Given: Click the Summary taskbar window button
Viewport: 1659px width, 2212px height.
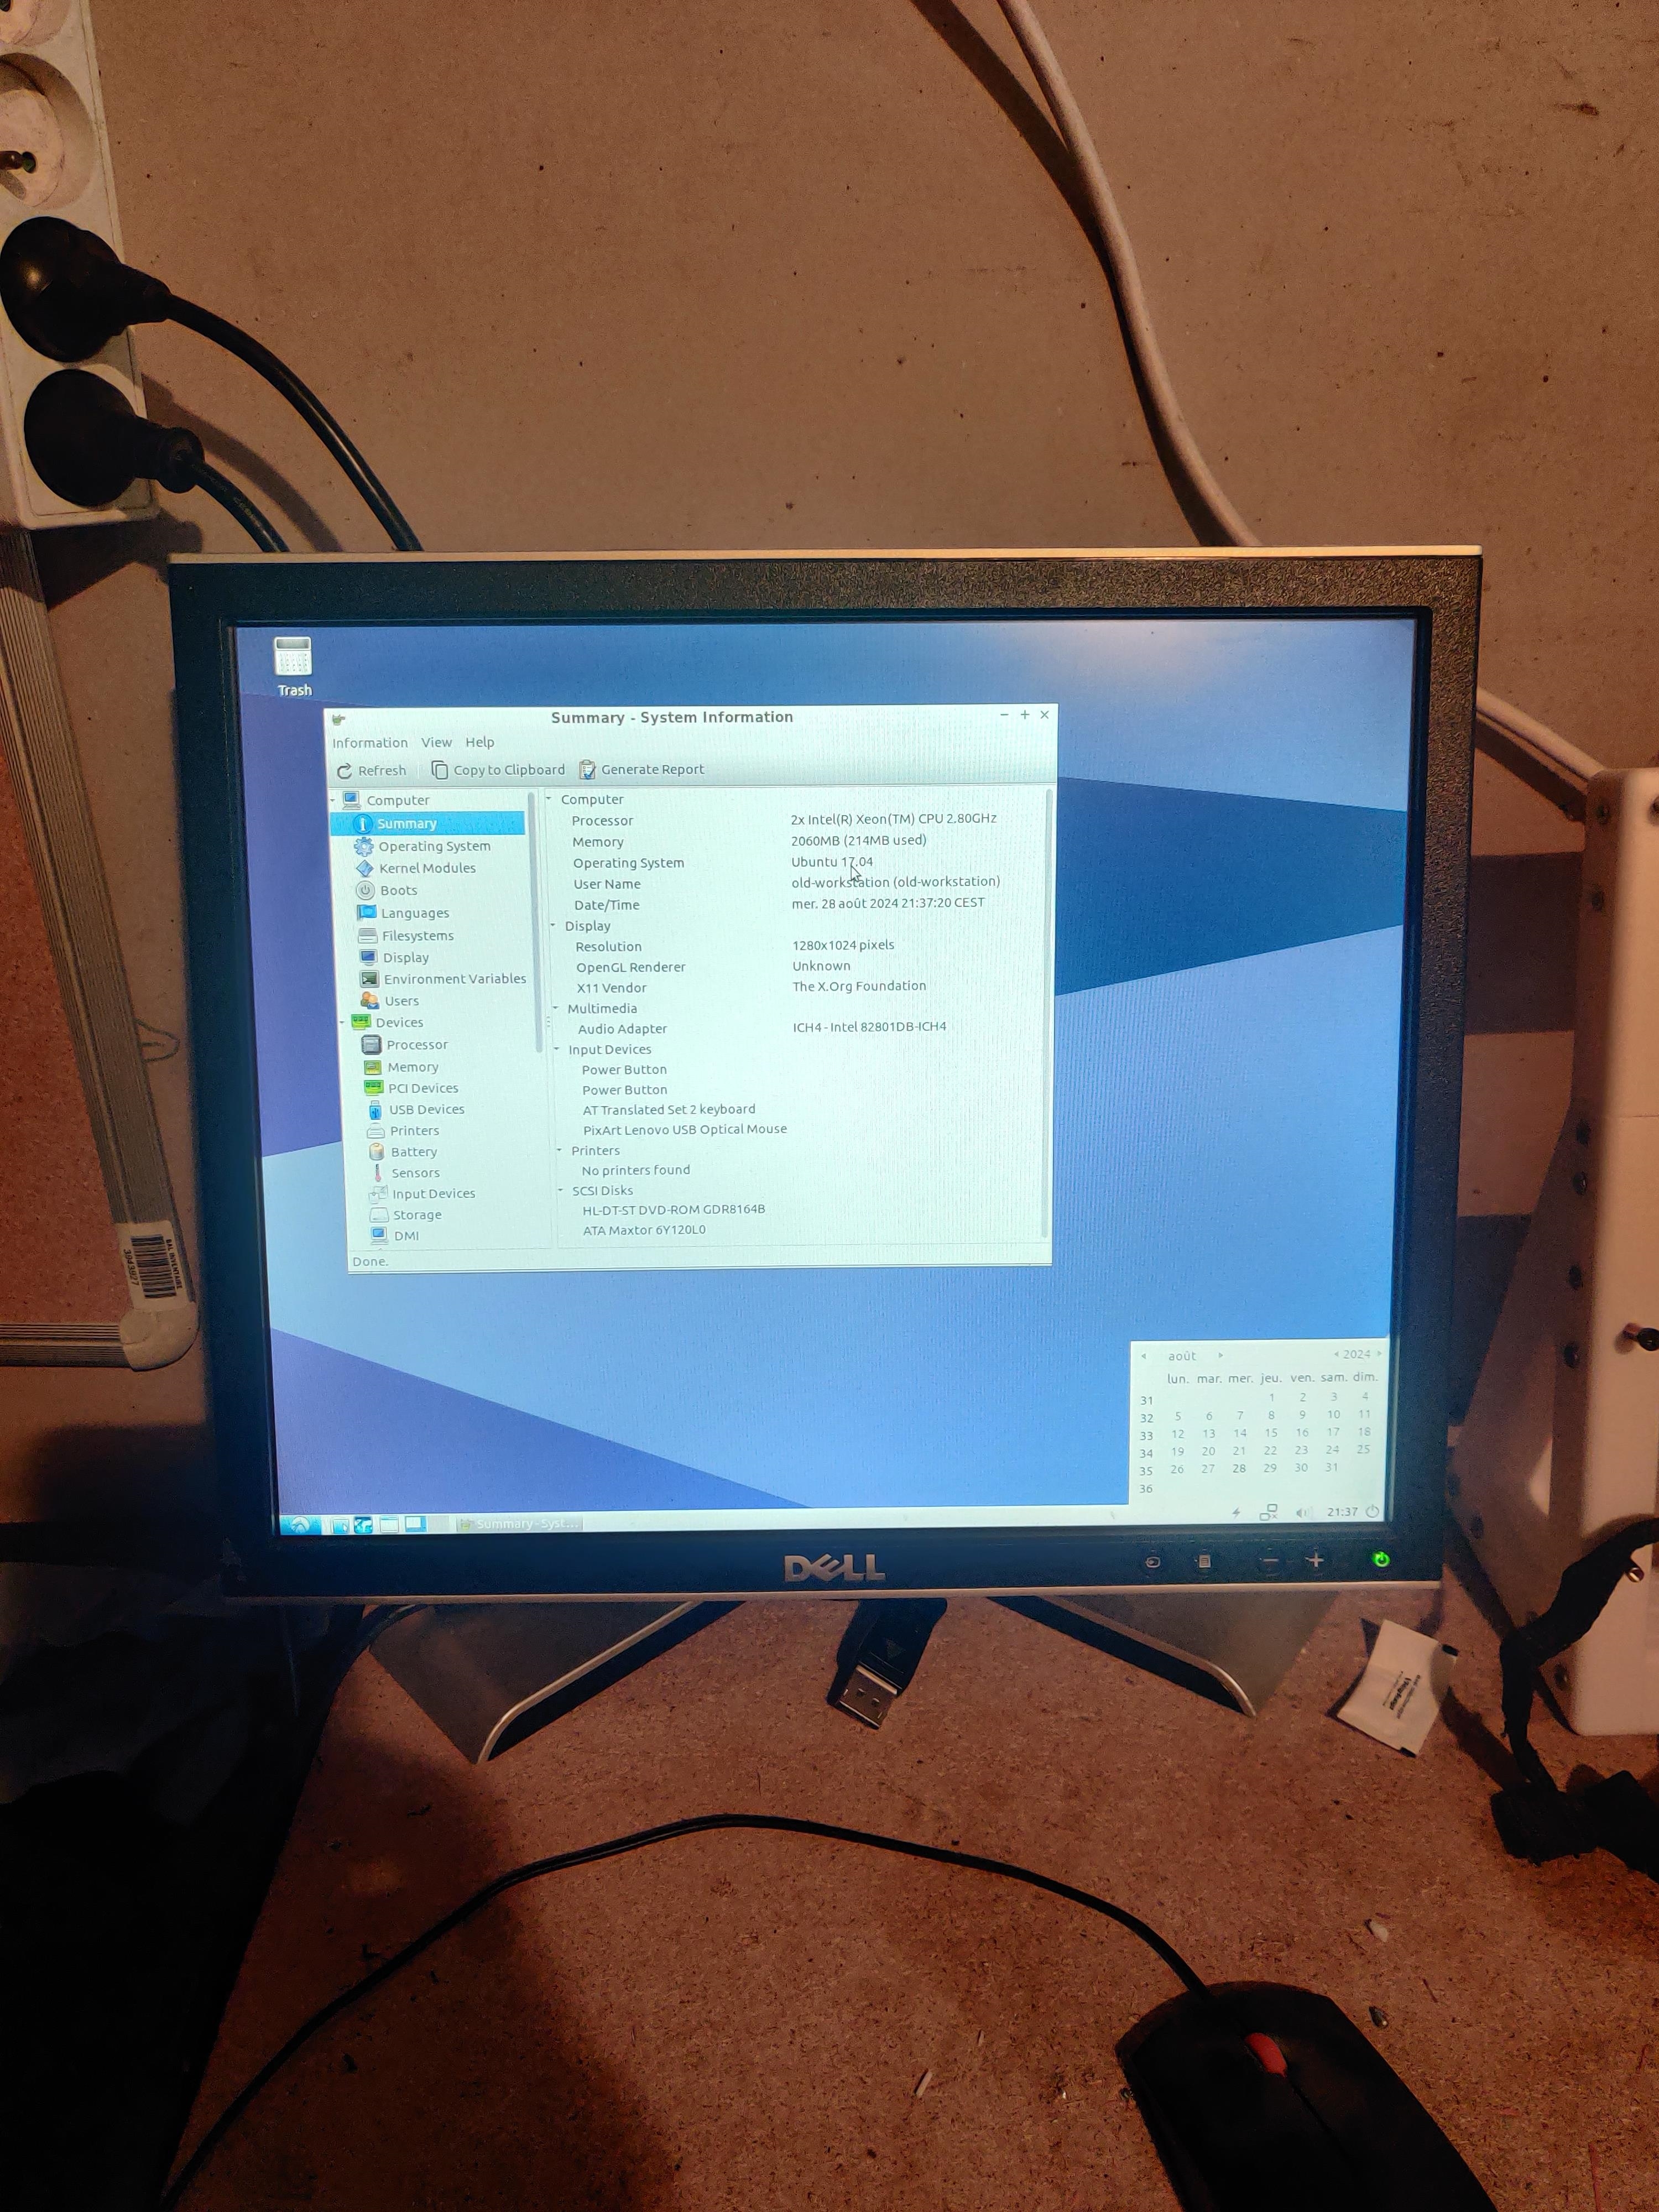Looking at the screenshot, I should [518, 1524].
